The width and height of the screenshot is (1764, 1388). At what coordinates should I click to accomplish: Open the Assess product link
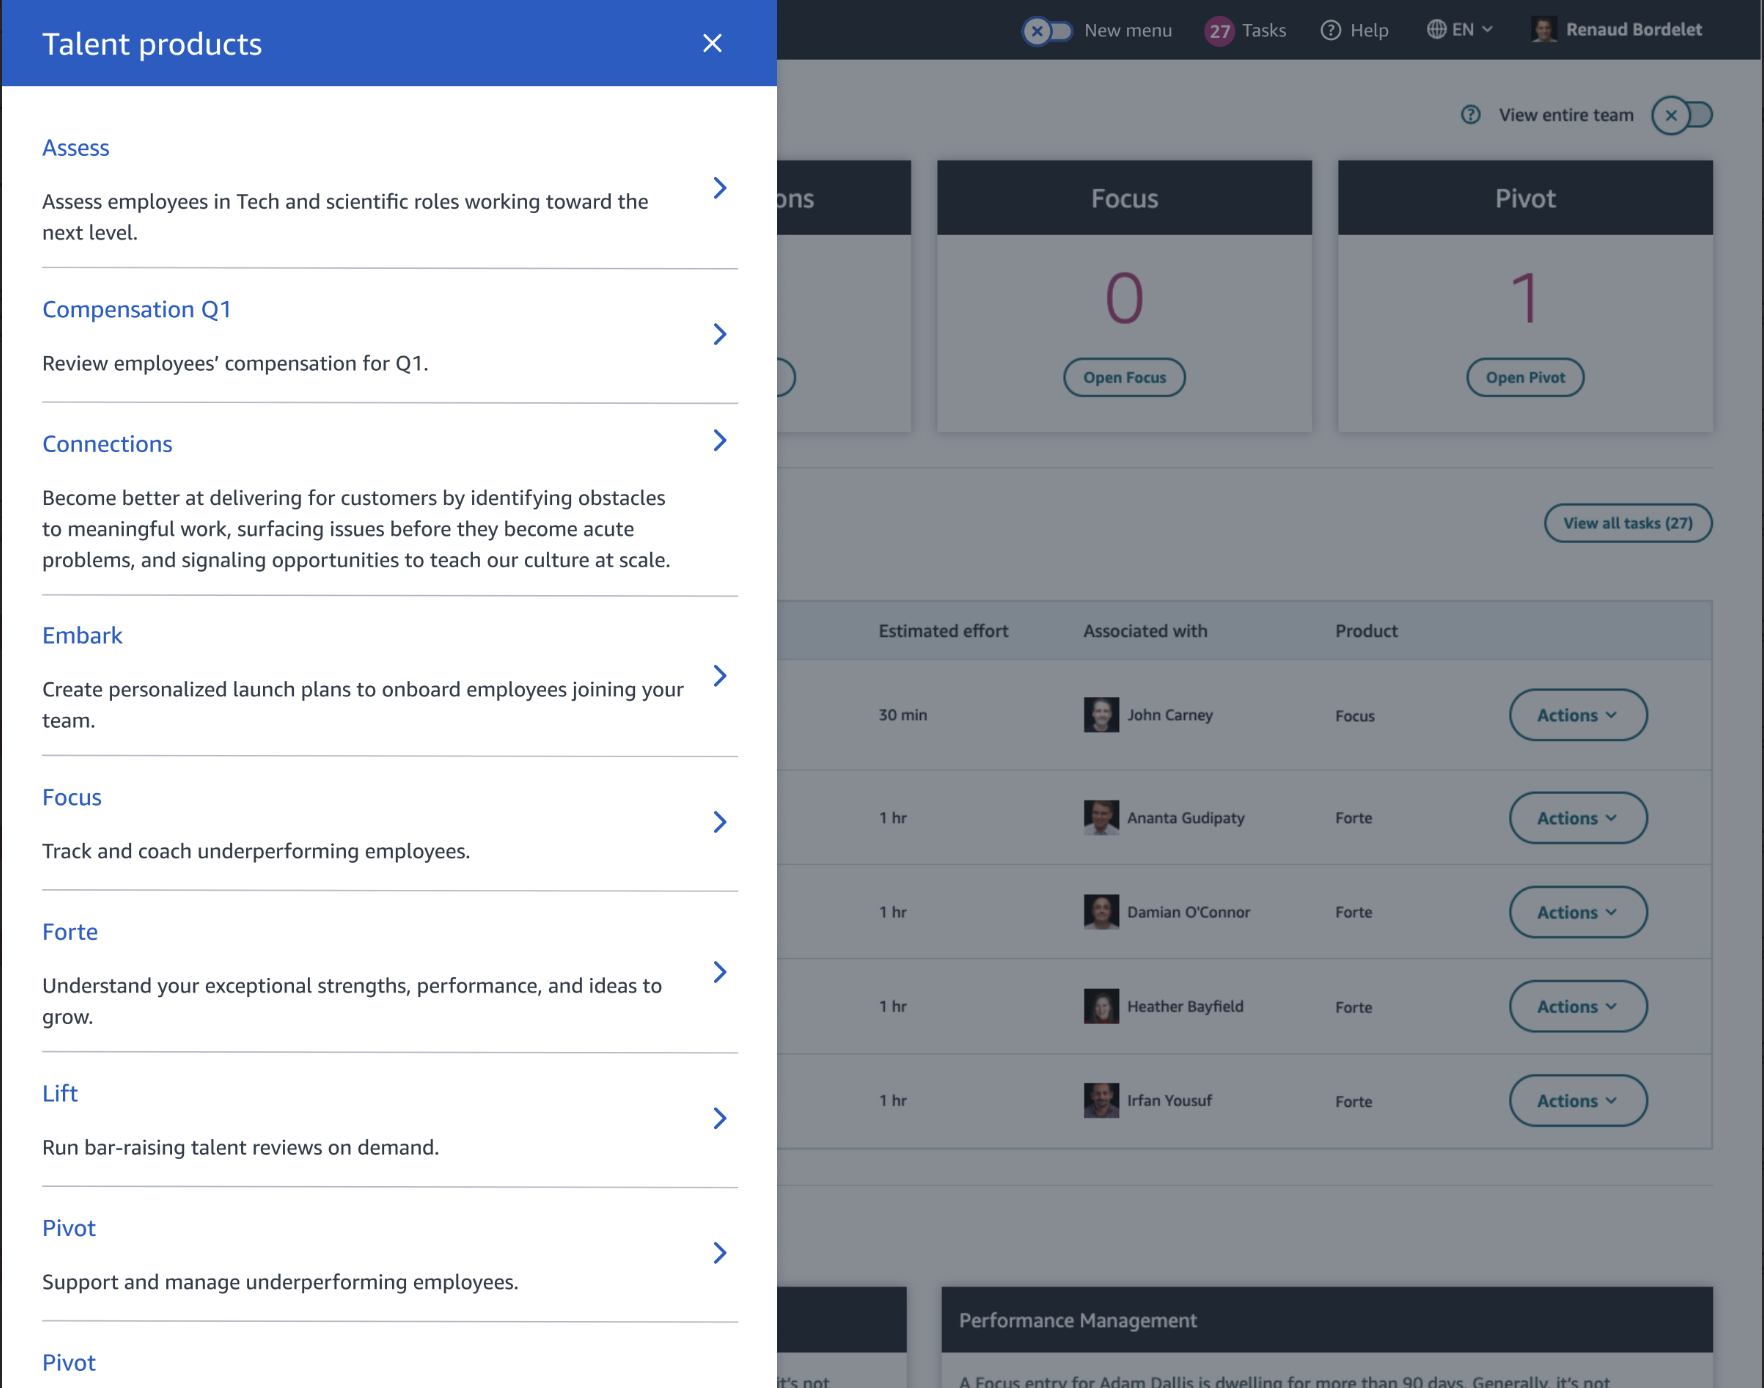tap(76, 148)
